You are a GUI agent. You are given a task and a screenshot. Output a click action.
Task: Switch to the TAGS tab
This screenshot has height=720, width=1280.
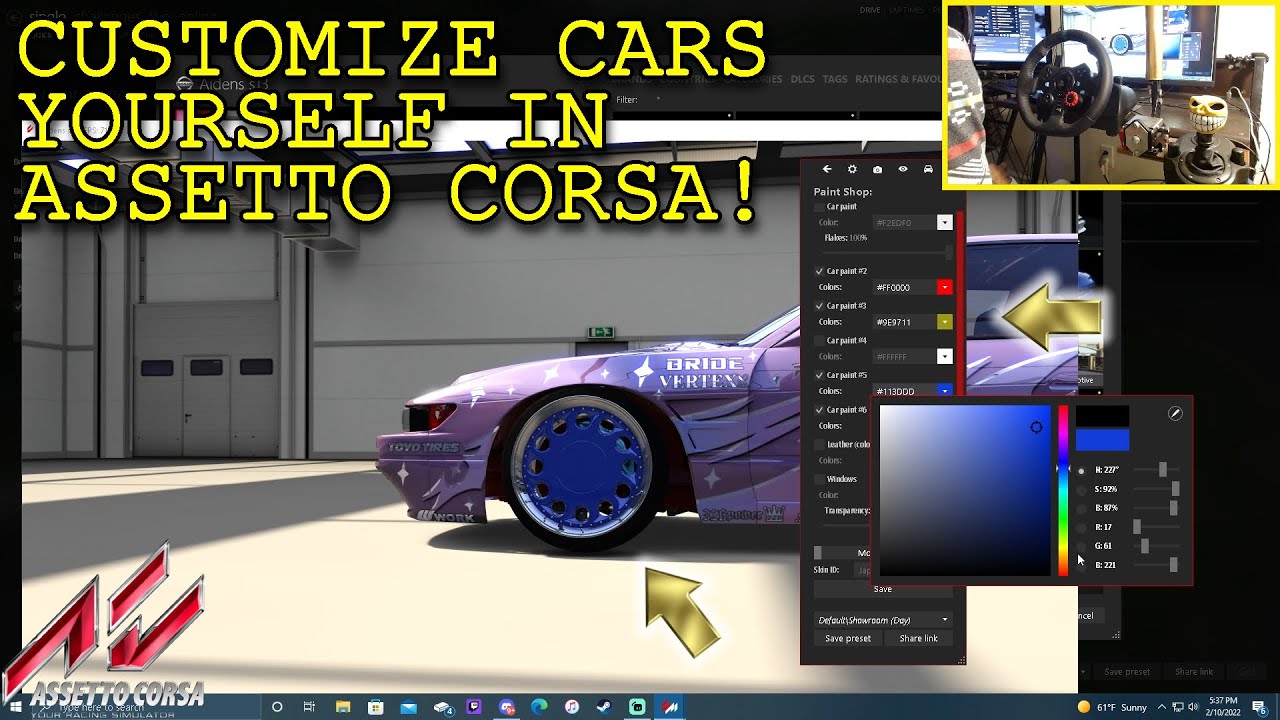point(835,79)
